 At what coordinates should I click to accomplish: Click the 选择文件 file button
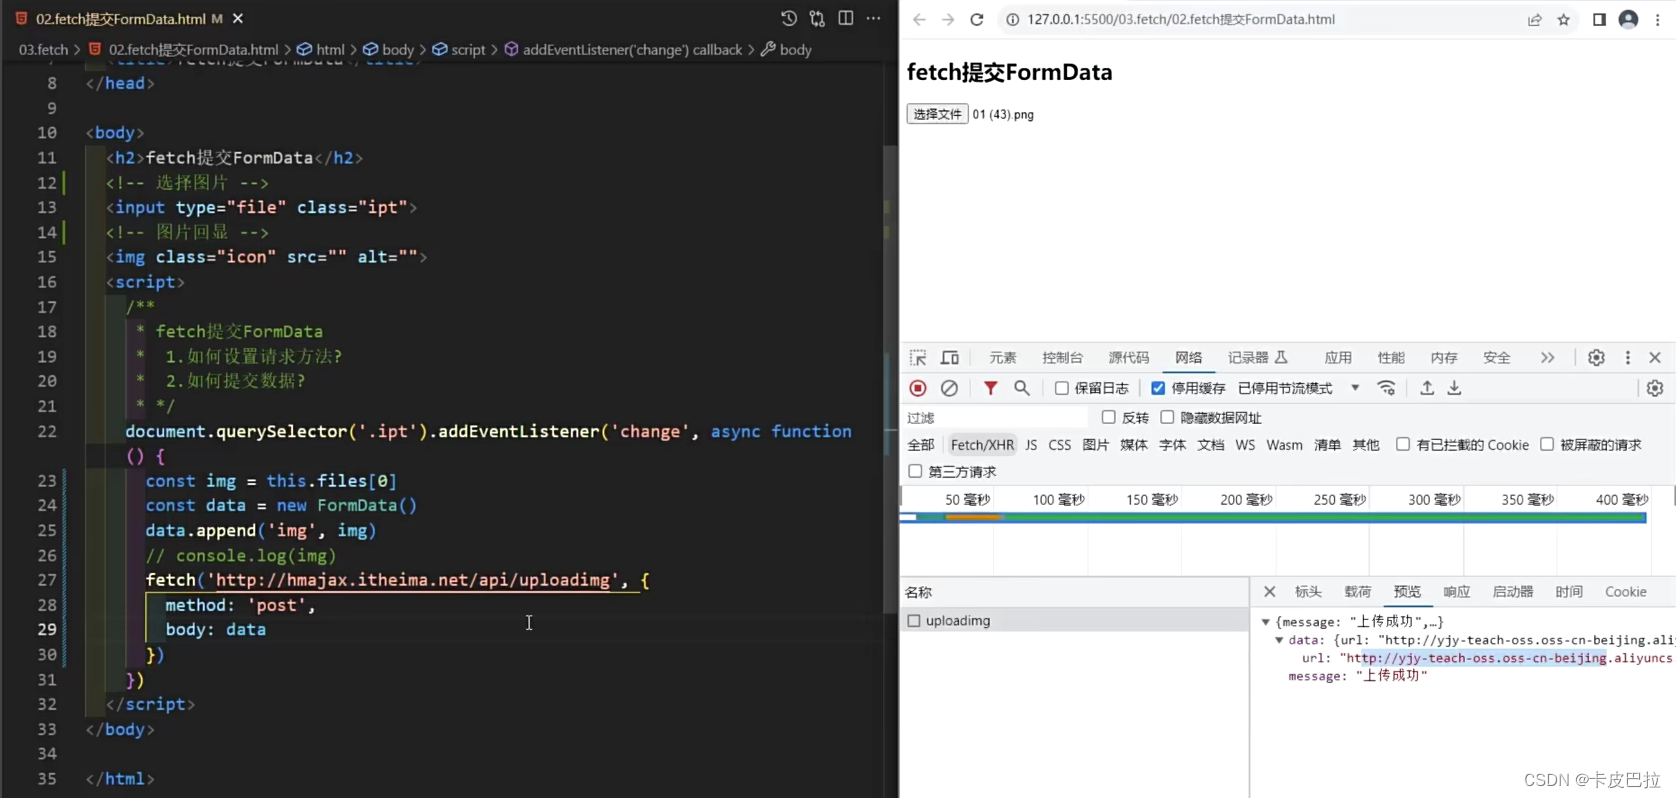point(937,114)
